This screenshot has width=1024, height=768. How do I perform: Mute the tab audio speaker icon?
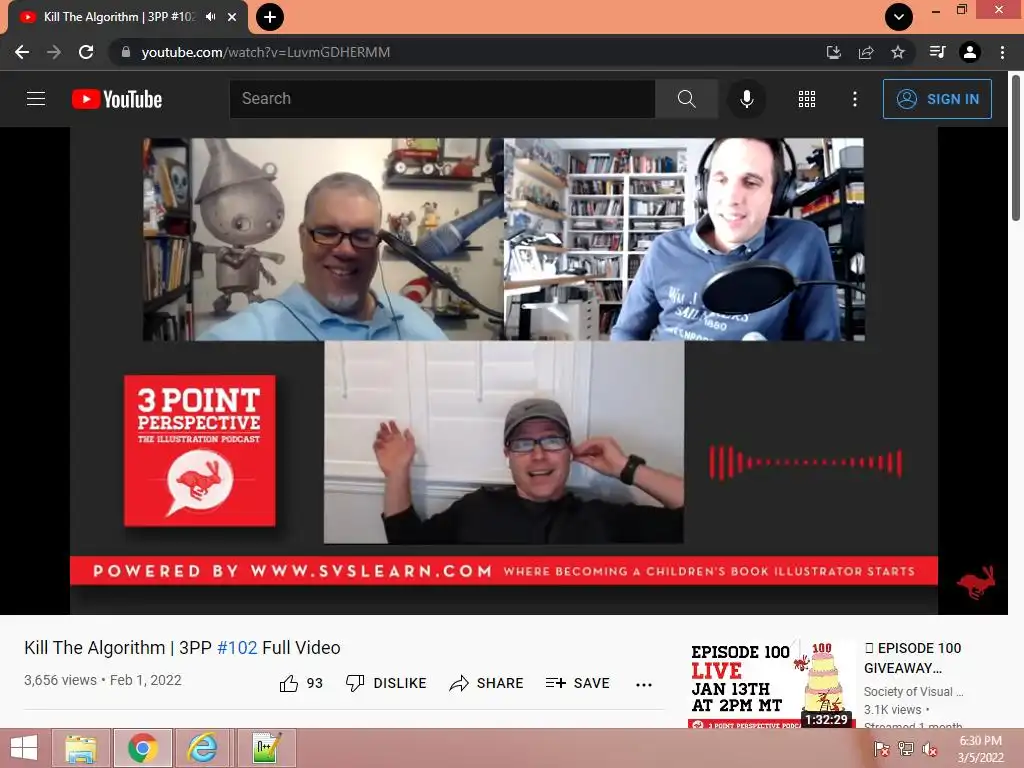(x=210, y=17)
